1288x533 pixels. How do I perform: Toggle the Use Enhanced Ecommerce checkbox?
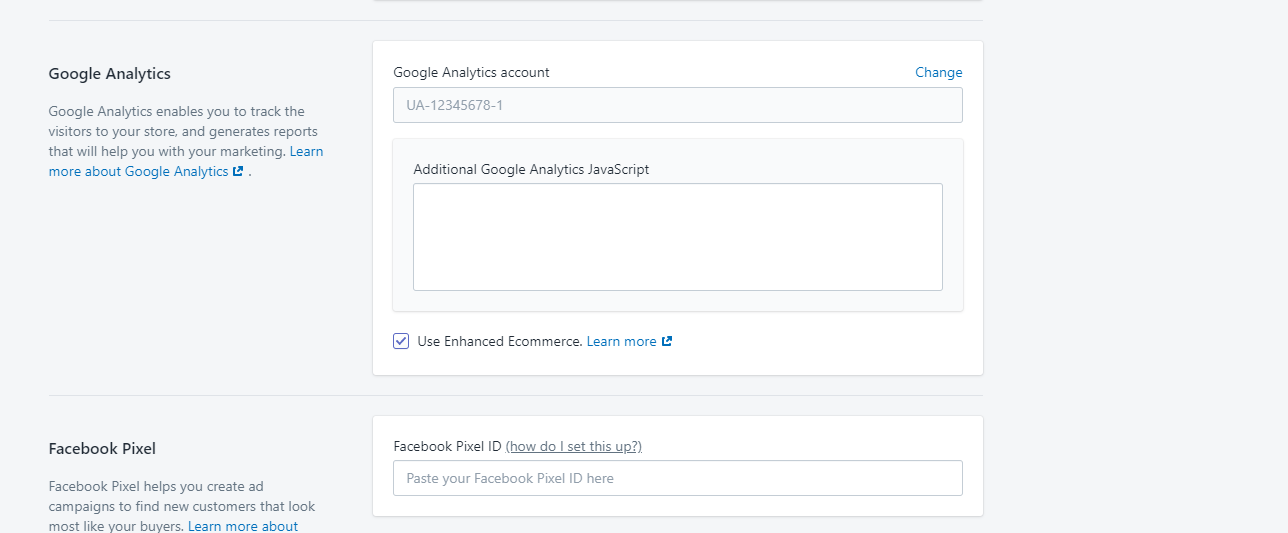(x=401, y=341)
